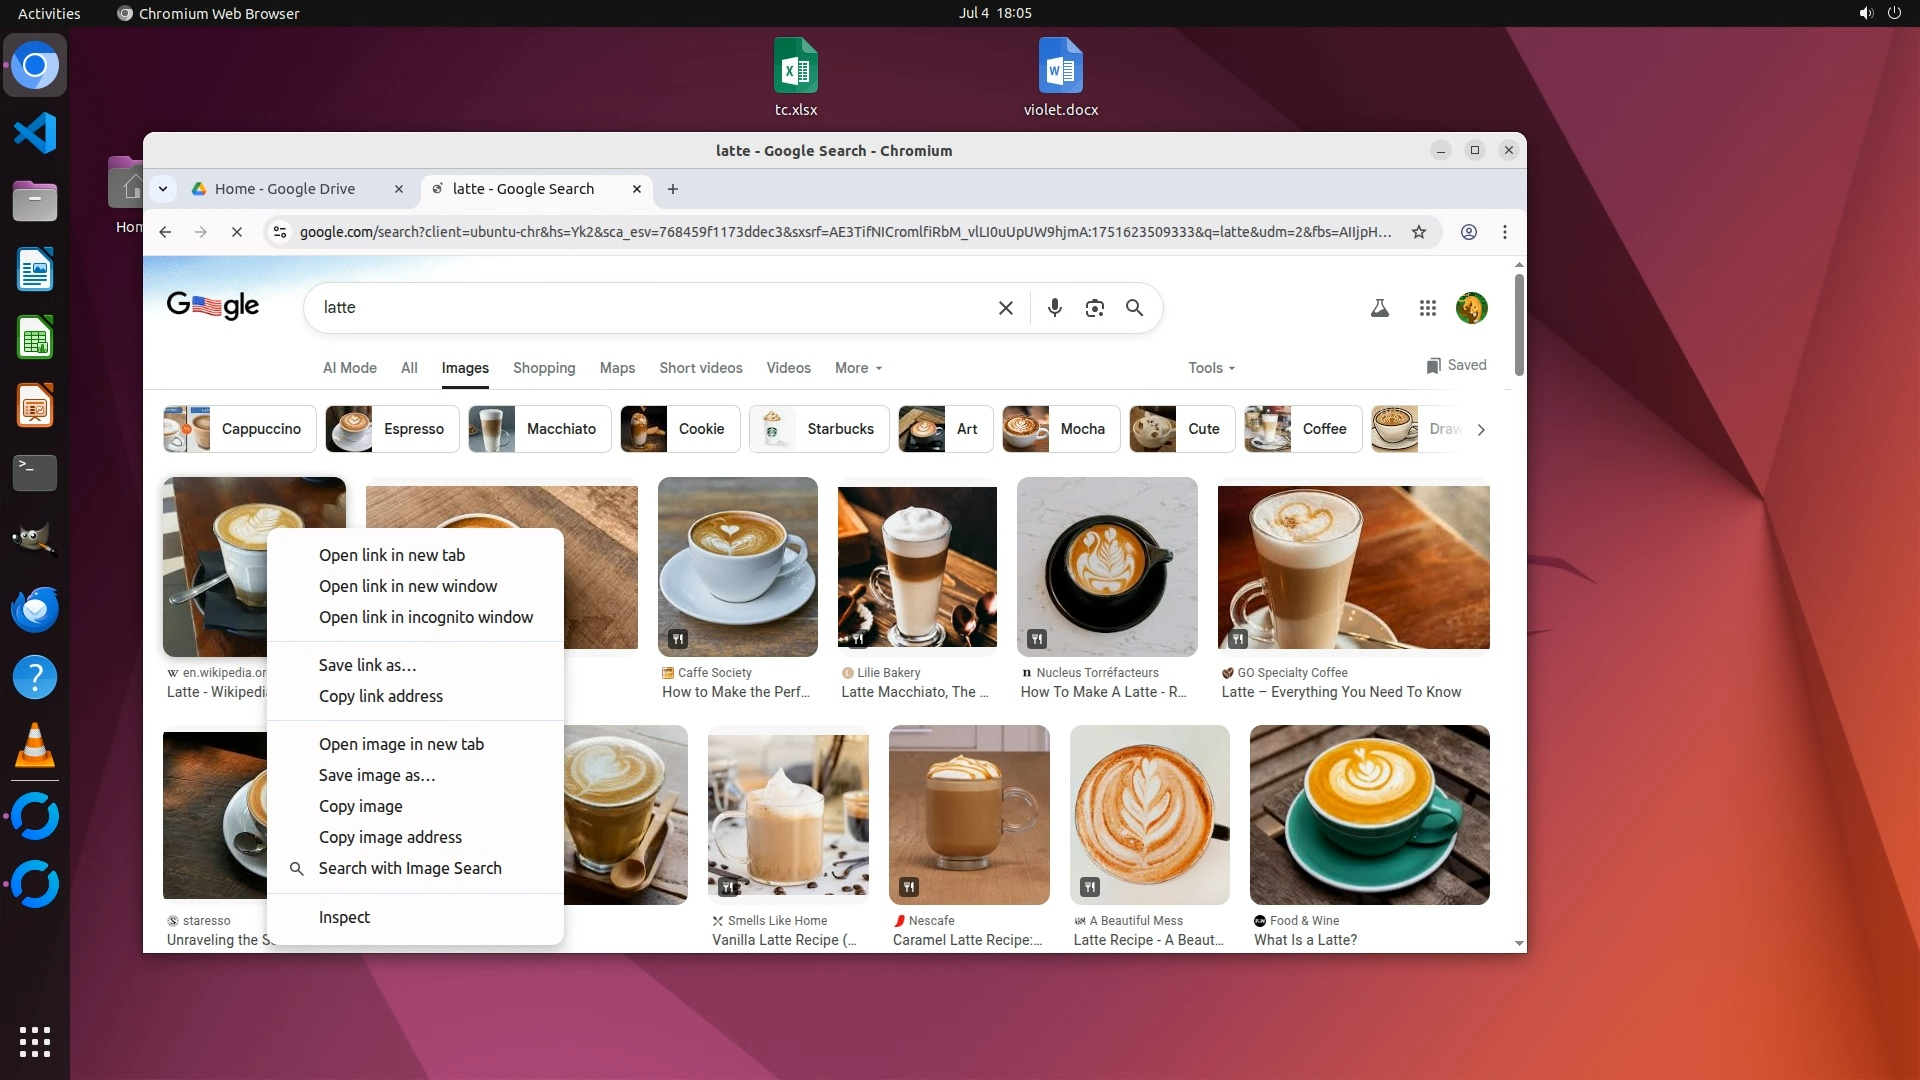The image size is (1920, 1080).
Task: Clear the search box with X icon
Action: [x=1005, y=308]
